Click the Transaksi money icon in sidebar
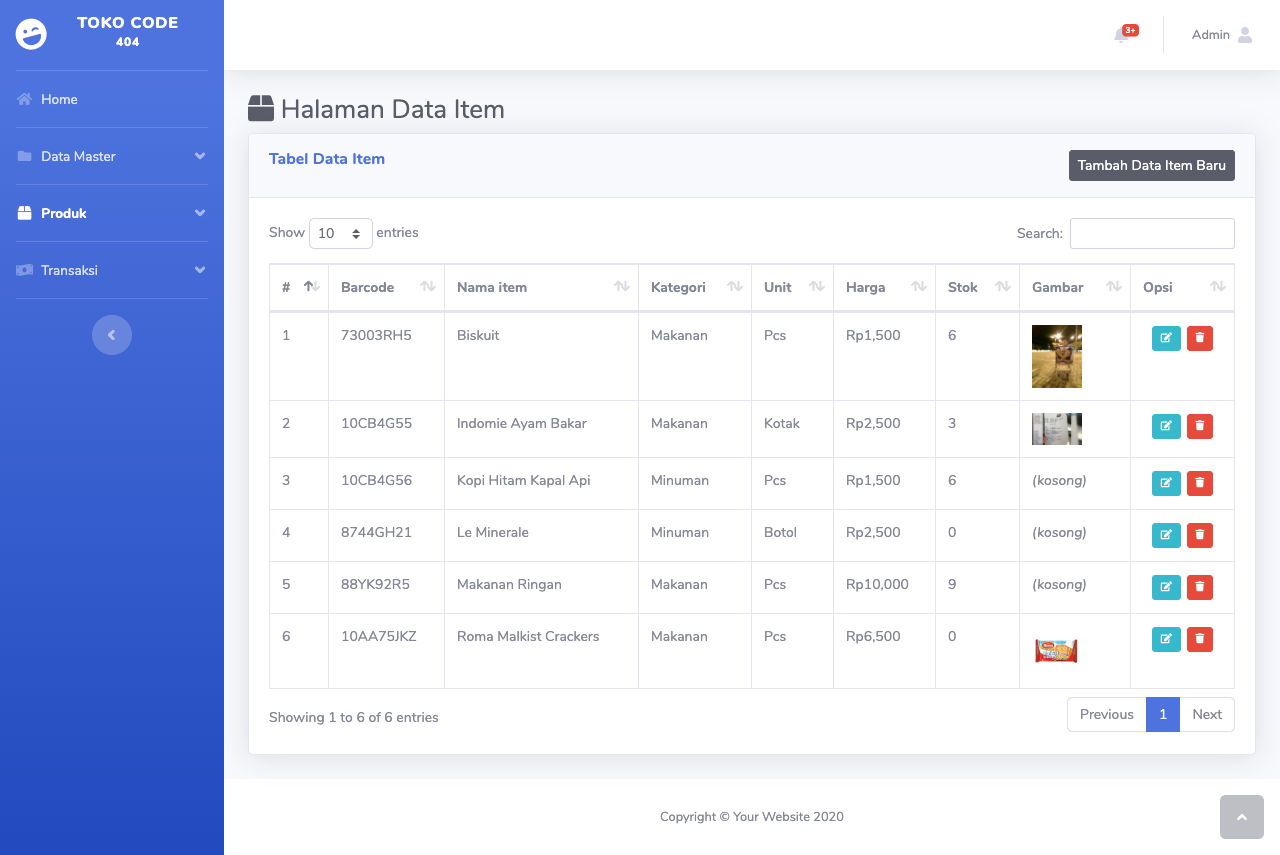 25,270
